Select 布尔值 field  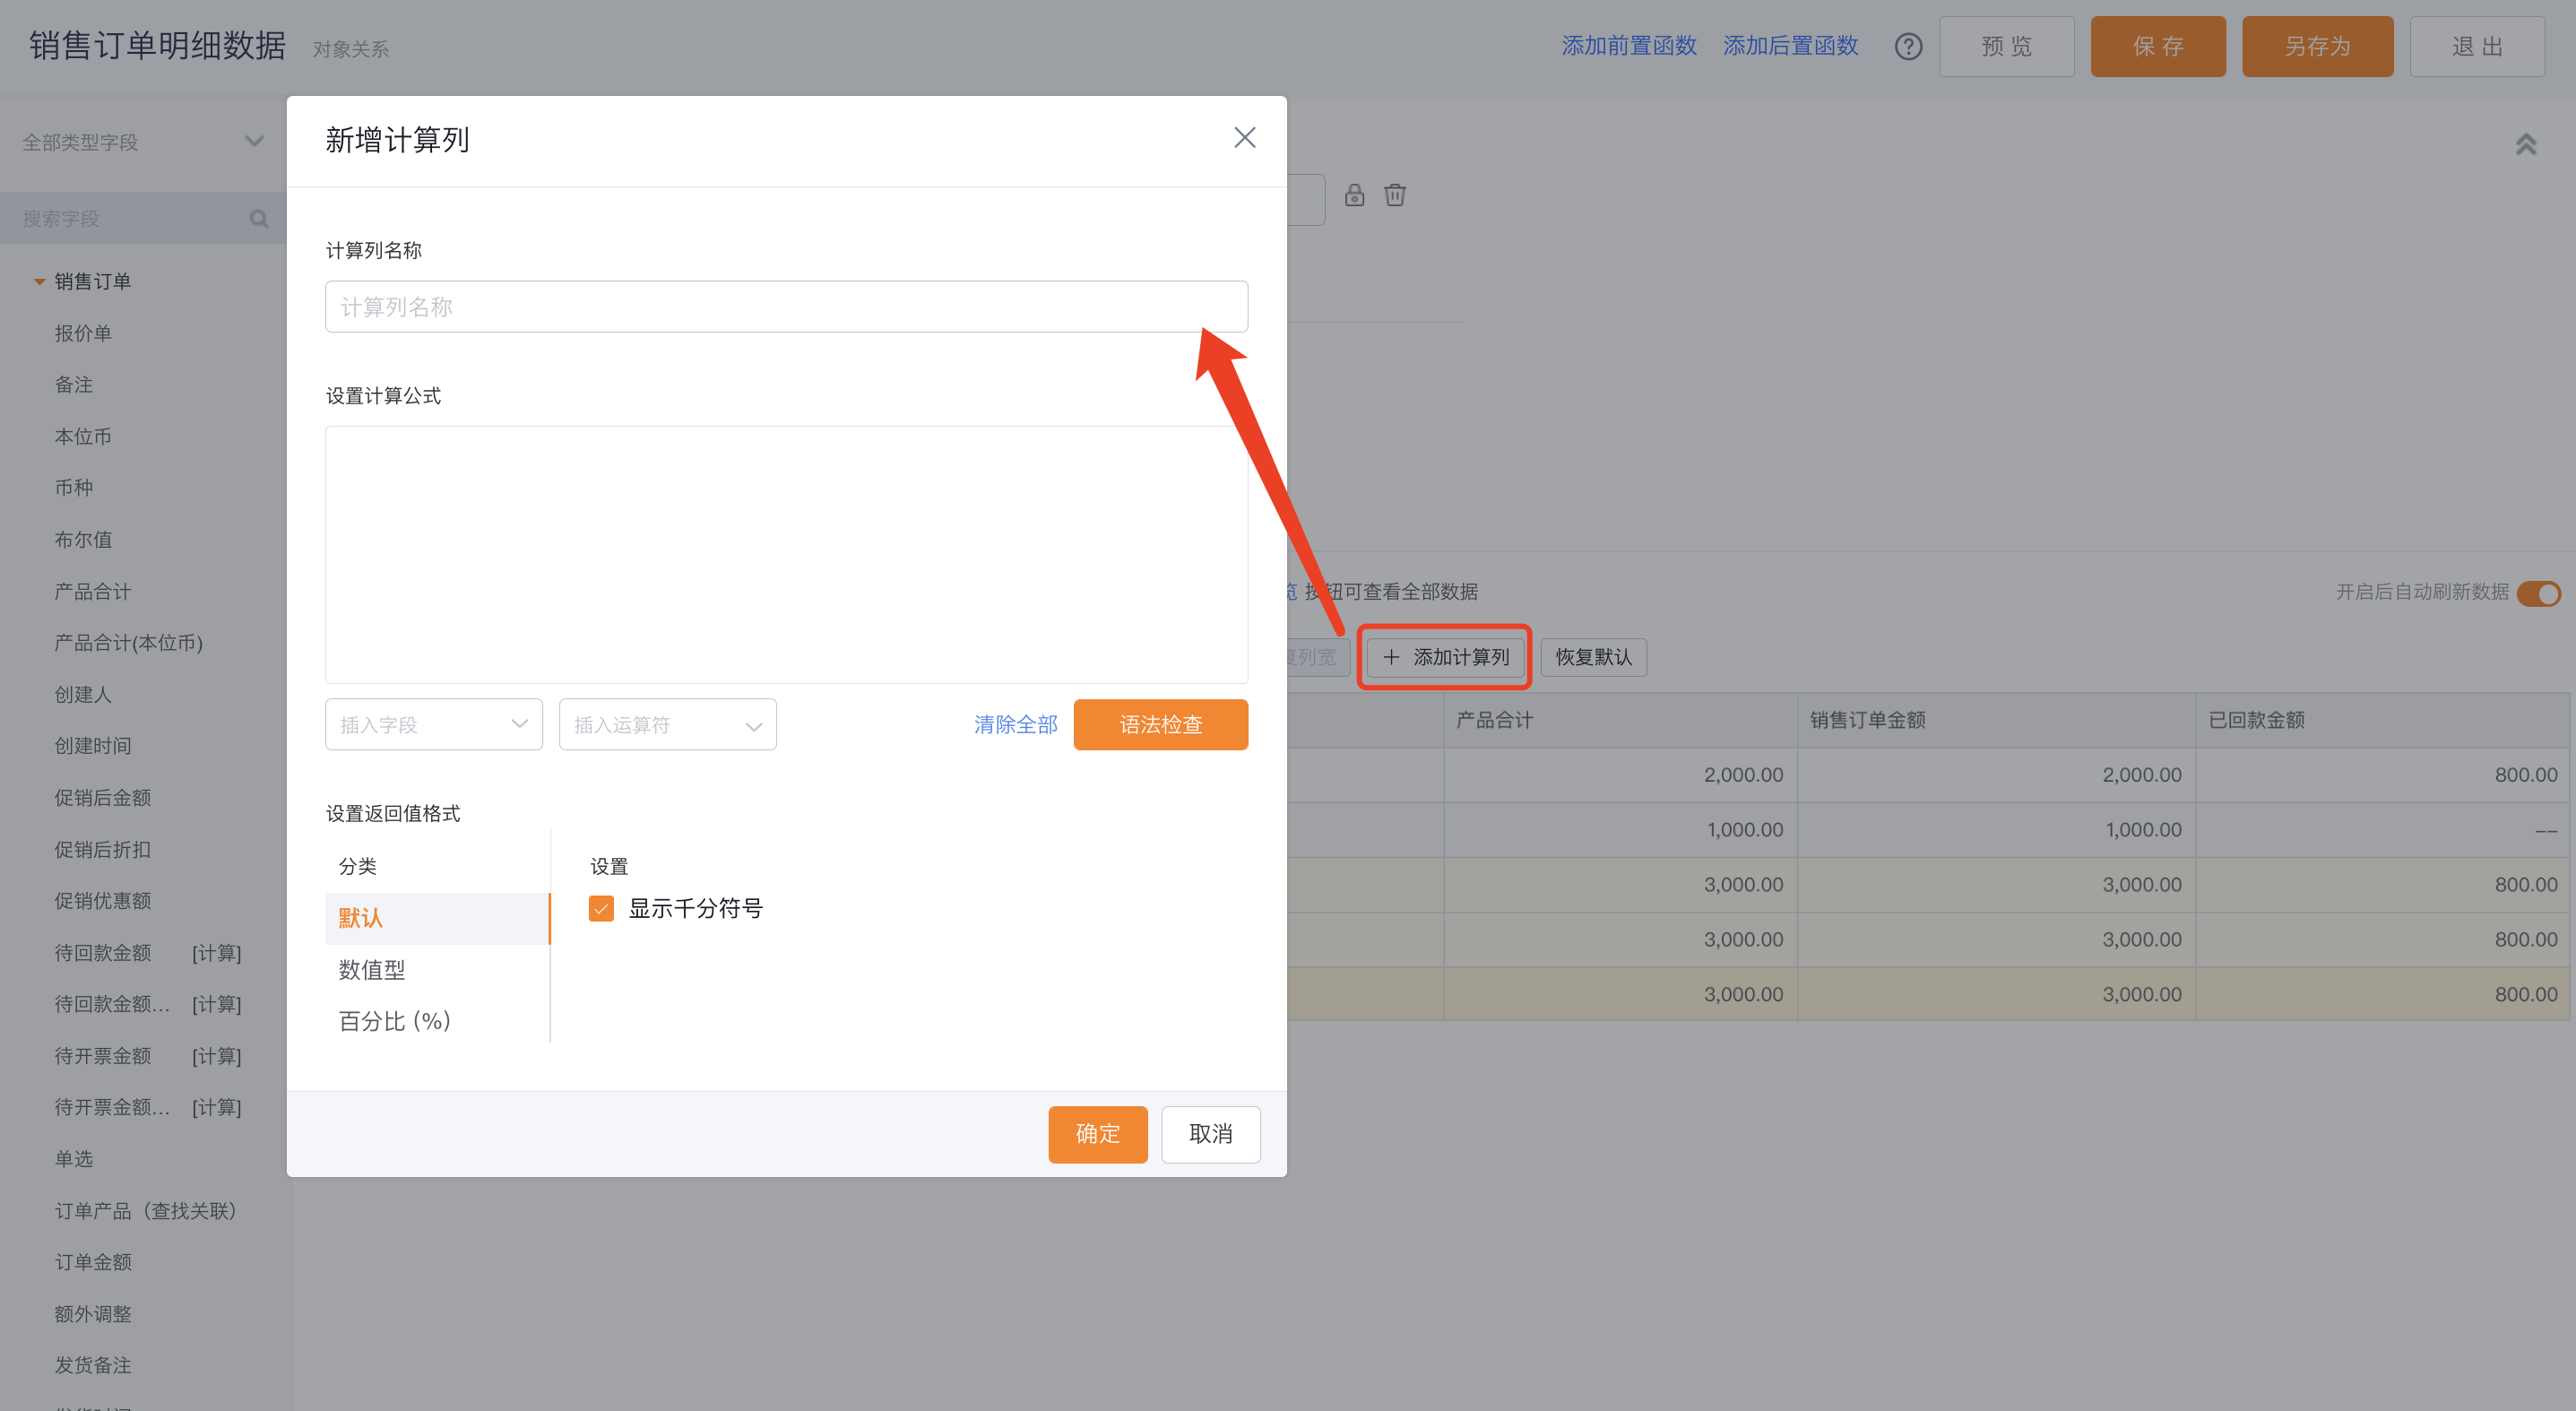pyautogui.click(x=83, y=540)
